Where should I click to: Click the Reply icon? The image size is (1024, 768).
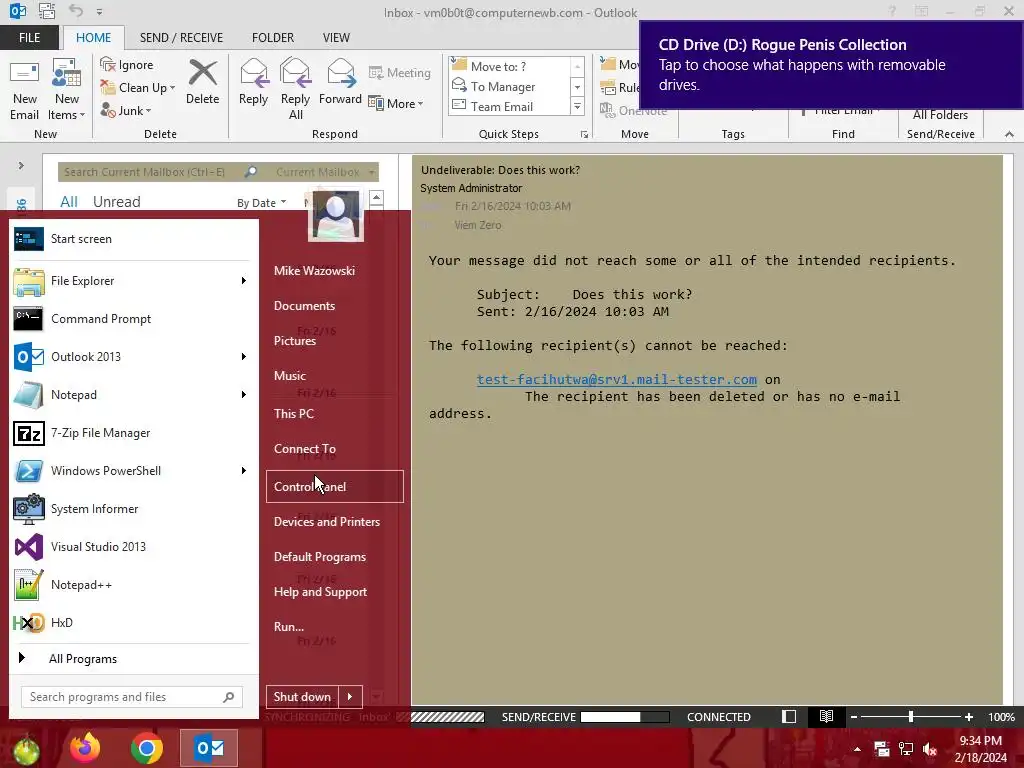pyautogui.click(x=253, y=82)
